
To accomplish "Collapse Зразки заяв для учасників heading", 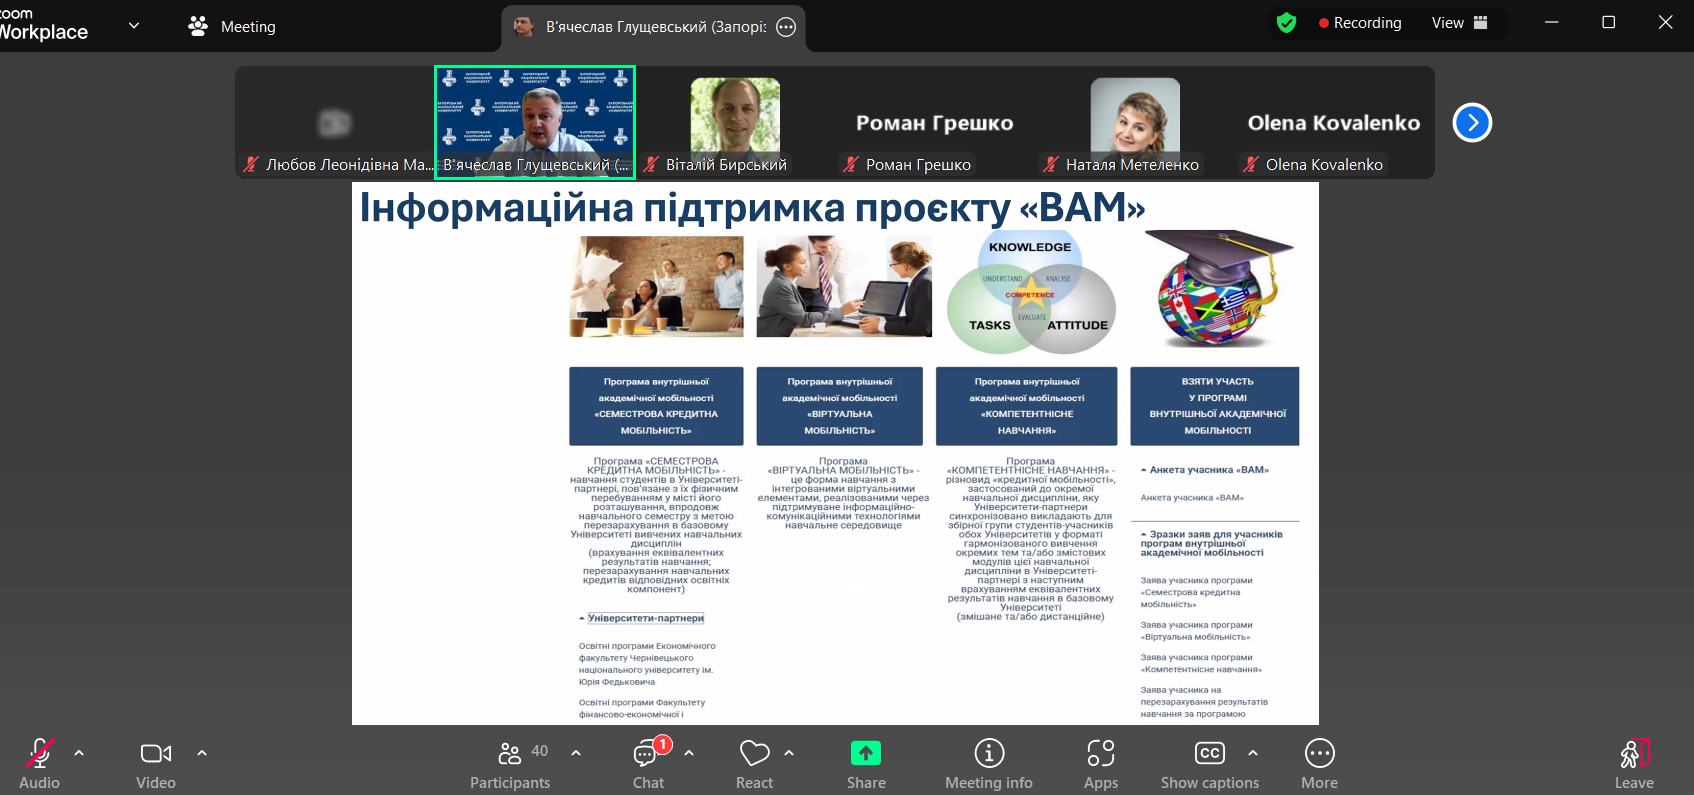I will [x=1211, y=543].
